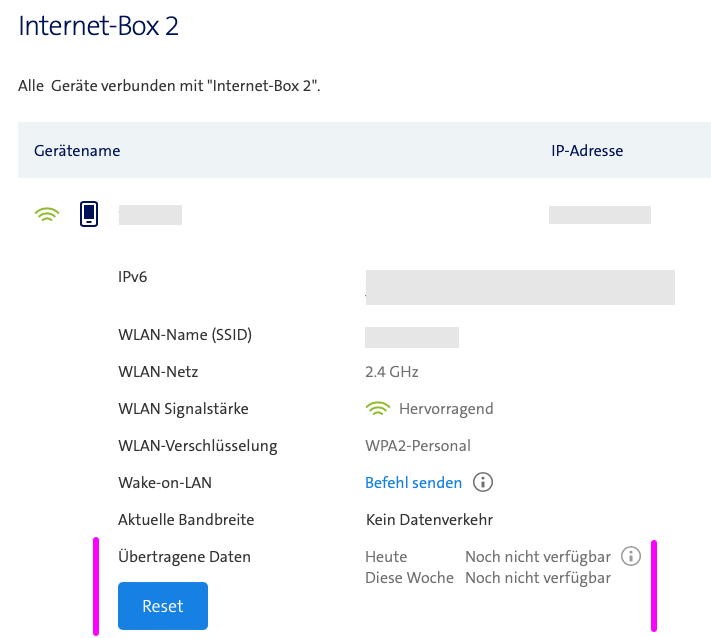Select the redacted device name in the row
The image size is (711, 638).
point(150,215)
